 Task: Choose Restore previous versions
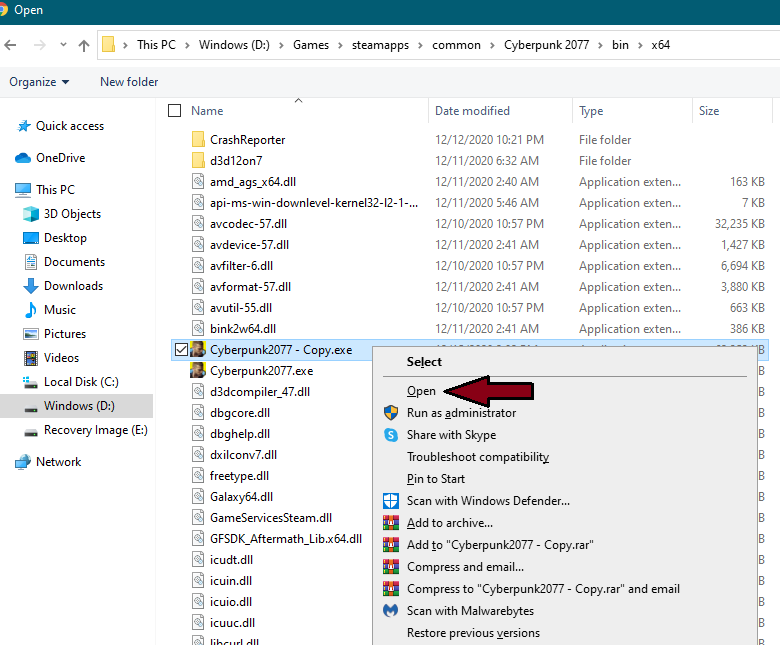473,633
